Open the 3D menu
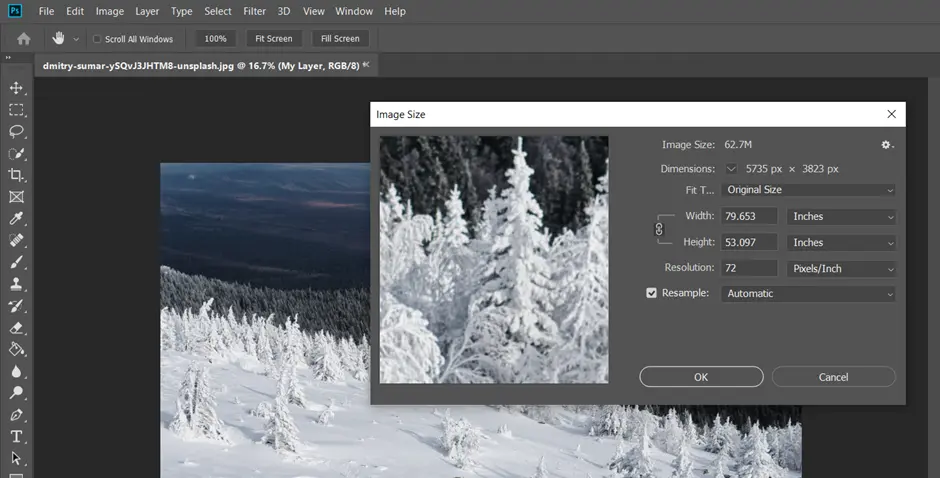Viewport: 940px width, 478px height. coord(284,11)
